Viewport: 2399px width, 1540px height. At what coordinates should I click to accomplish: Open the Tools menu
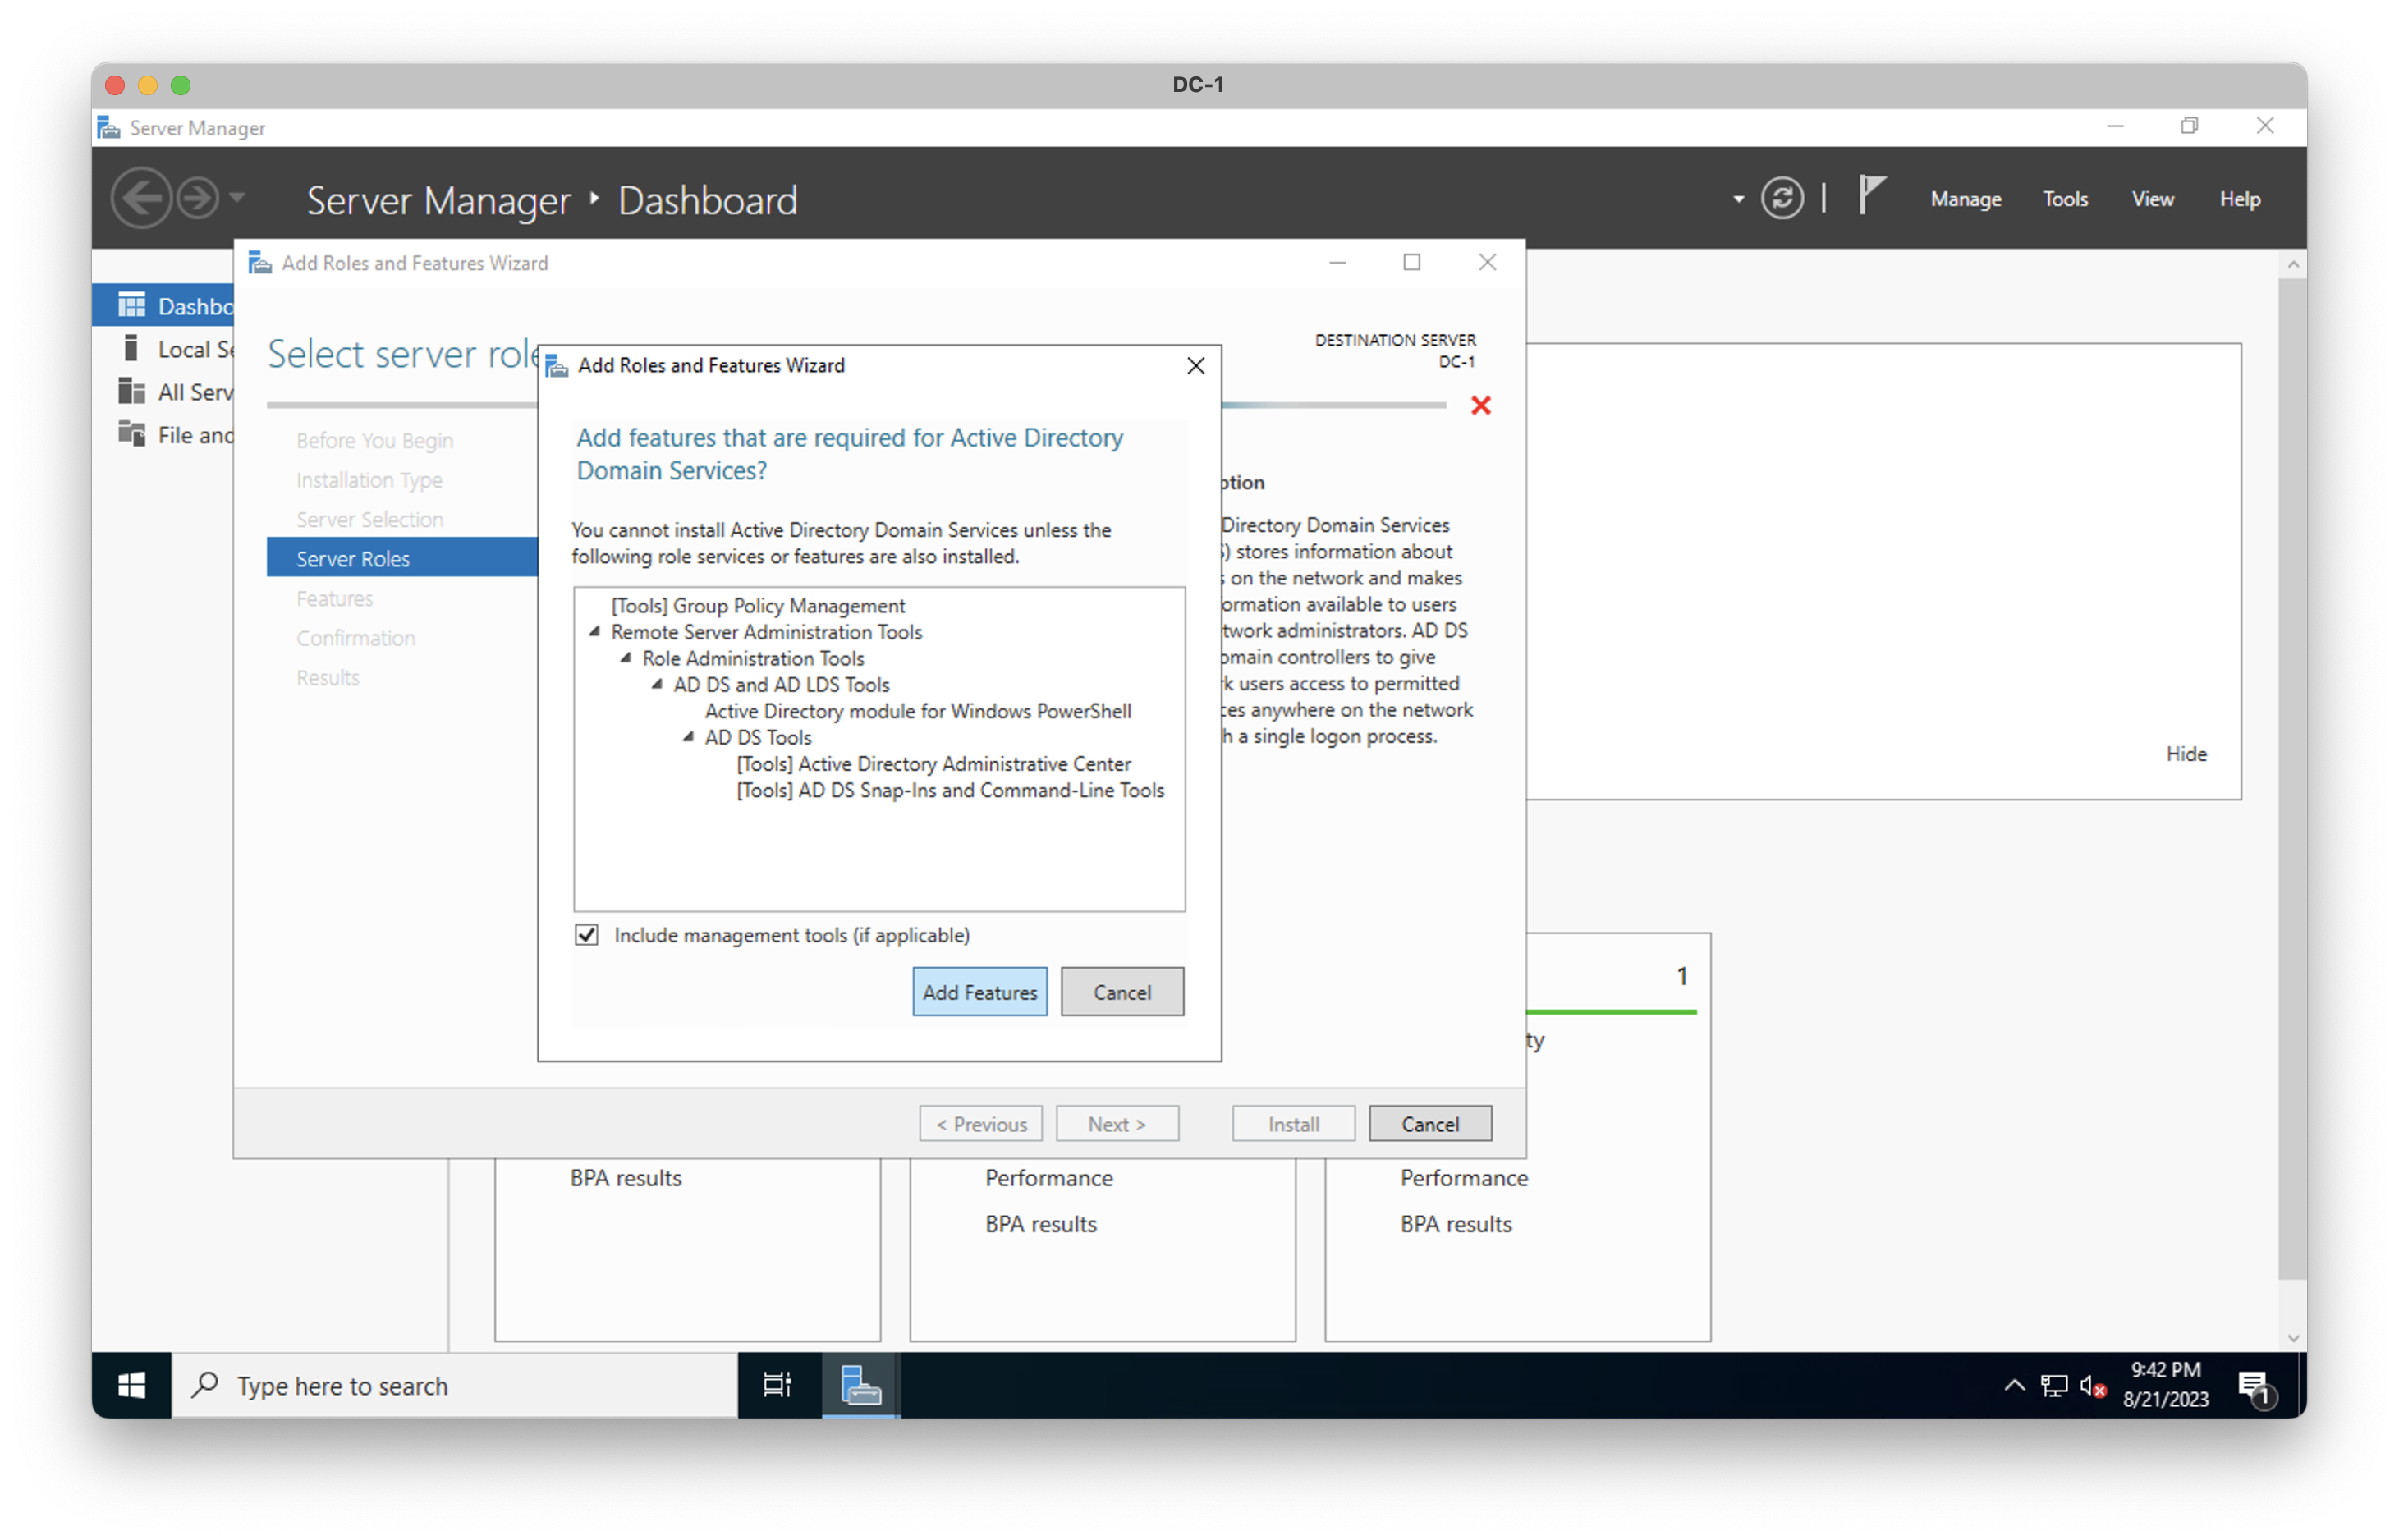point(2065,198)
